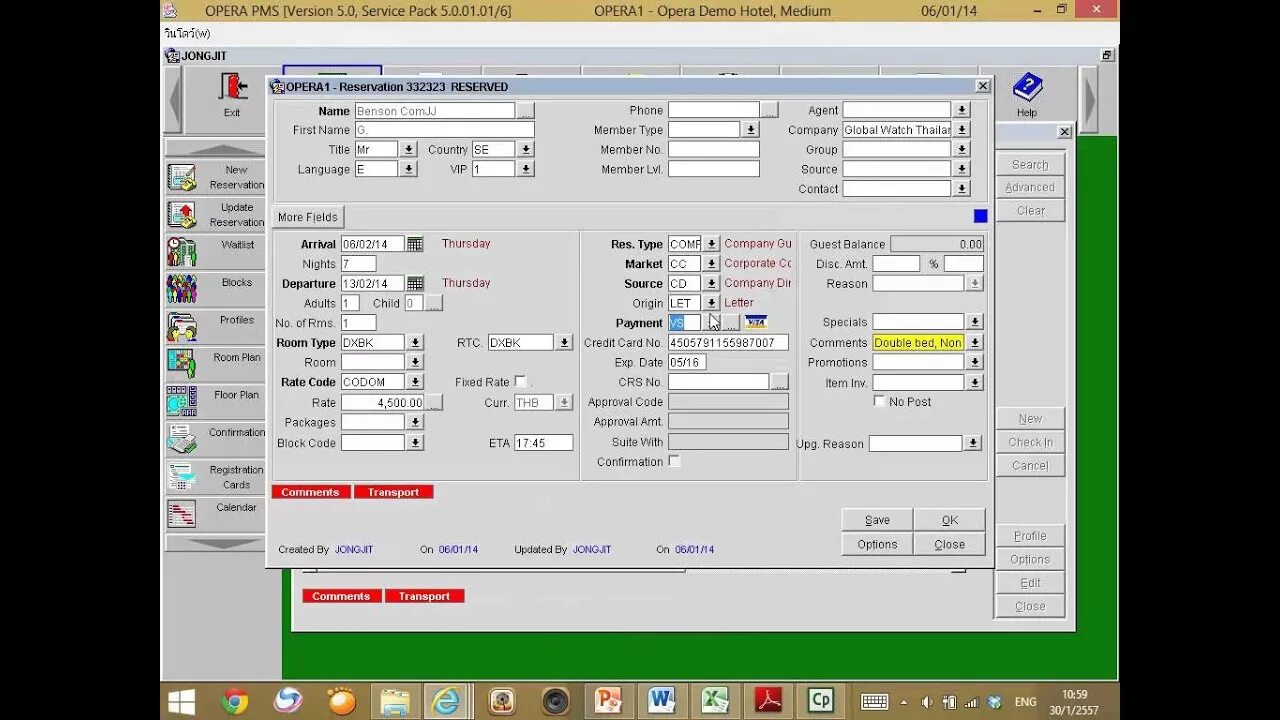Screen dimensions: 1280x720
Task: Launch Google Chrome from taskbar
Action: pyautogui.click(x=235, y=701)
